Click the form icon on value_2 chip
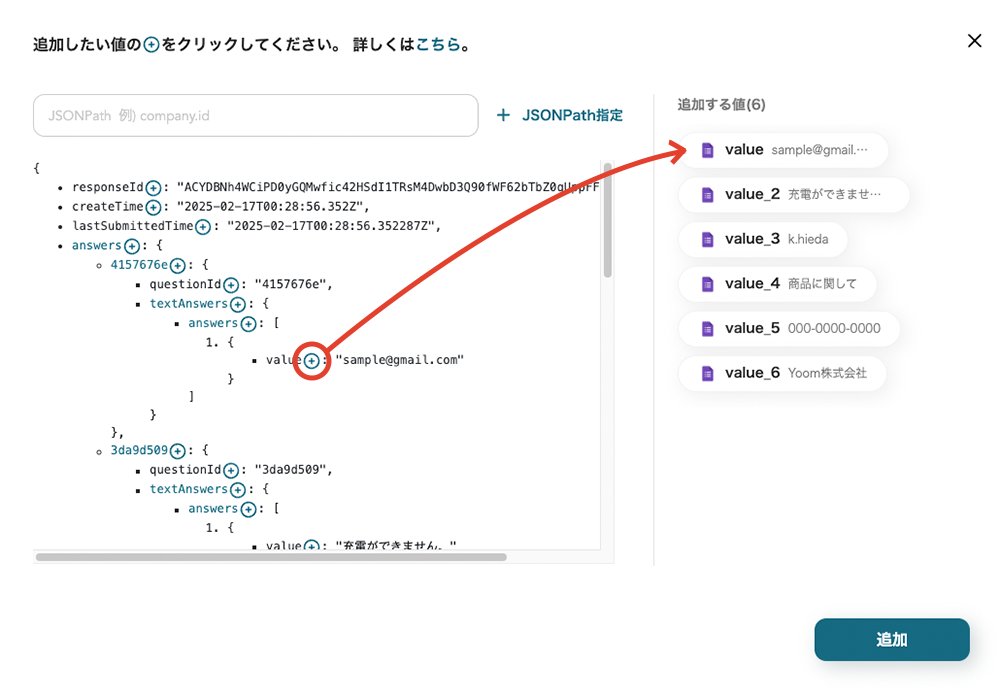The width and height of the screenshot is (1000, 691). pos(707,195)
